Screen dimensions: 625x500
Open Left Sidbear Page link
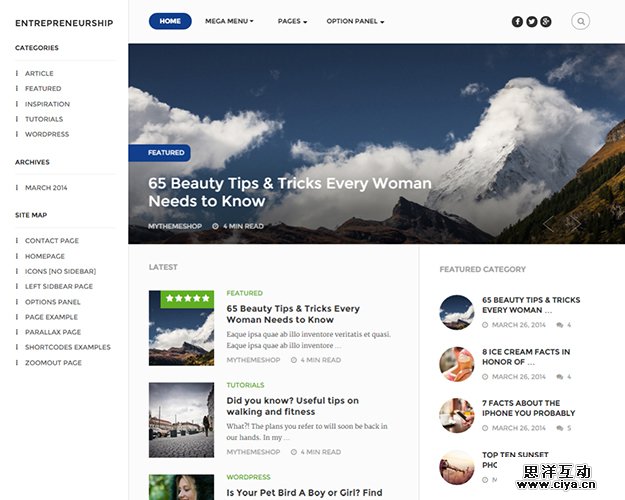(x=59, y=287)
